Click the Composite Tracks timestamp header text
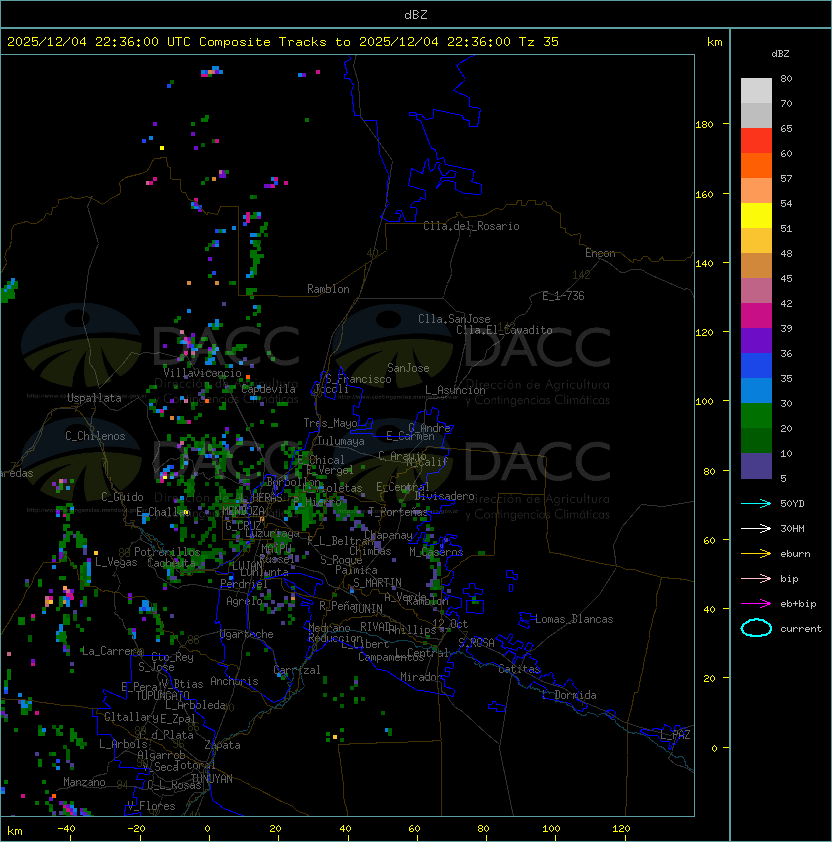 tap(283, 42)
